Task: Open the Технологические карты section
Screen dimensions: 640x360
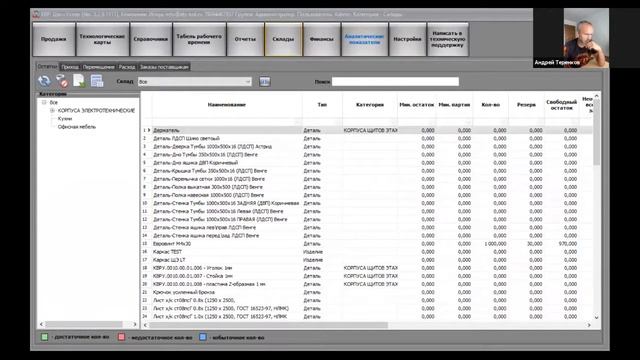Action: click(x=102, y=39)
